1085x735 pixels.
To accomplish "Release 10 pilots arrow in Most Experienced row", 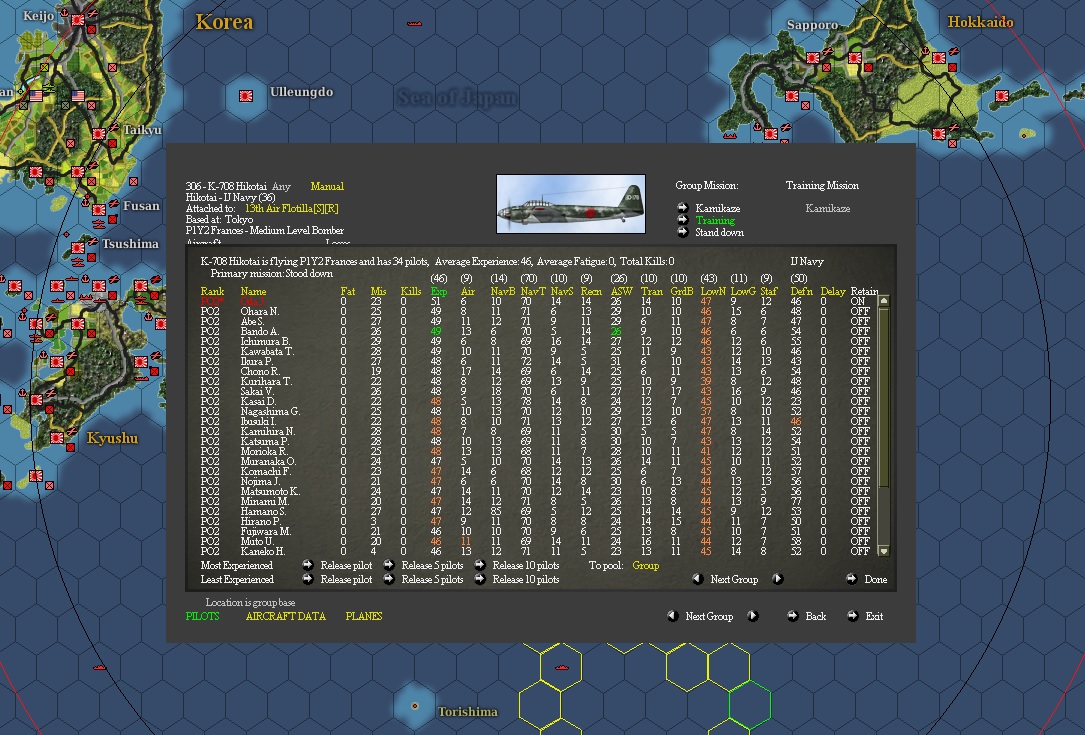I will (480, 565).
